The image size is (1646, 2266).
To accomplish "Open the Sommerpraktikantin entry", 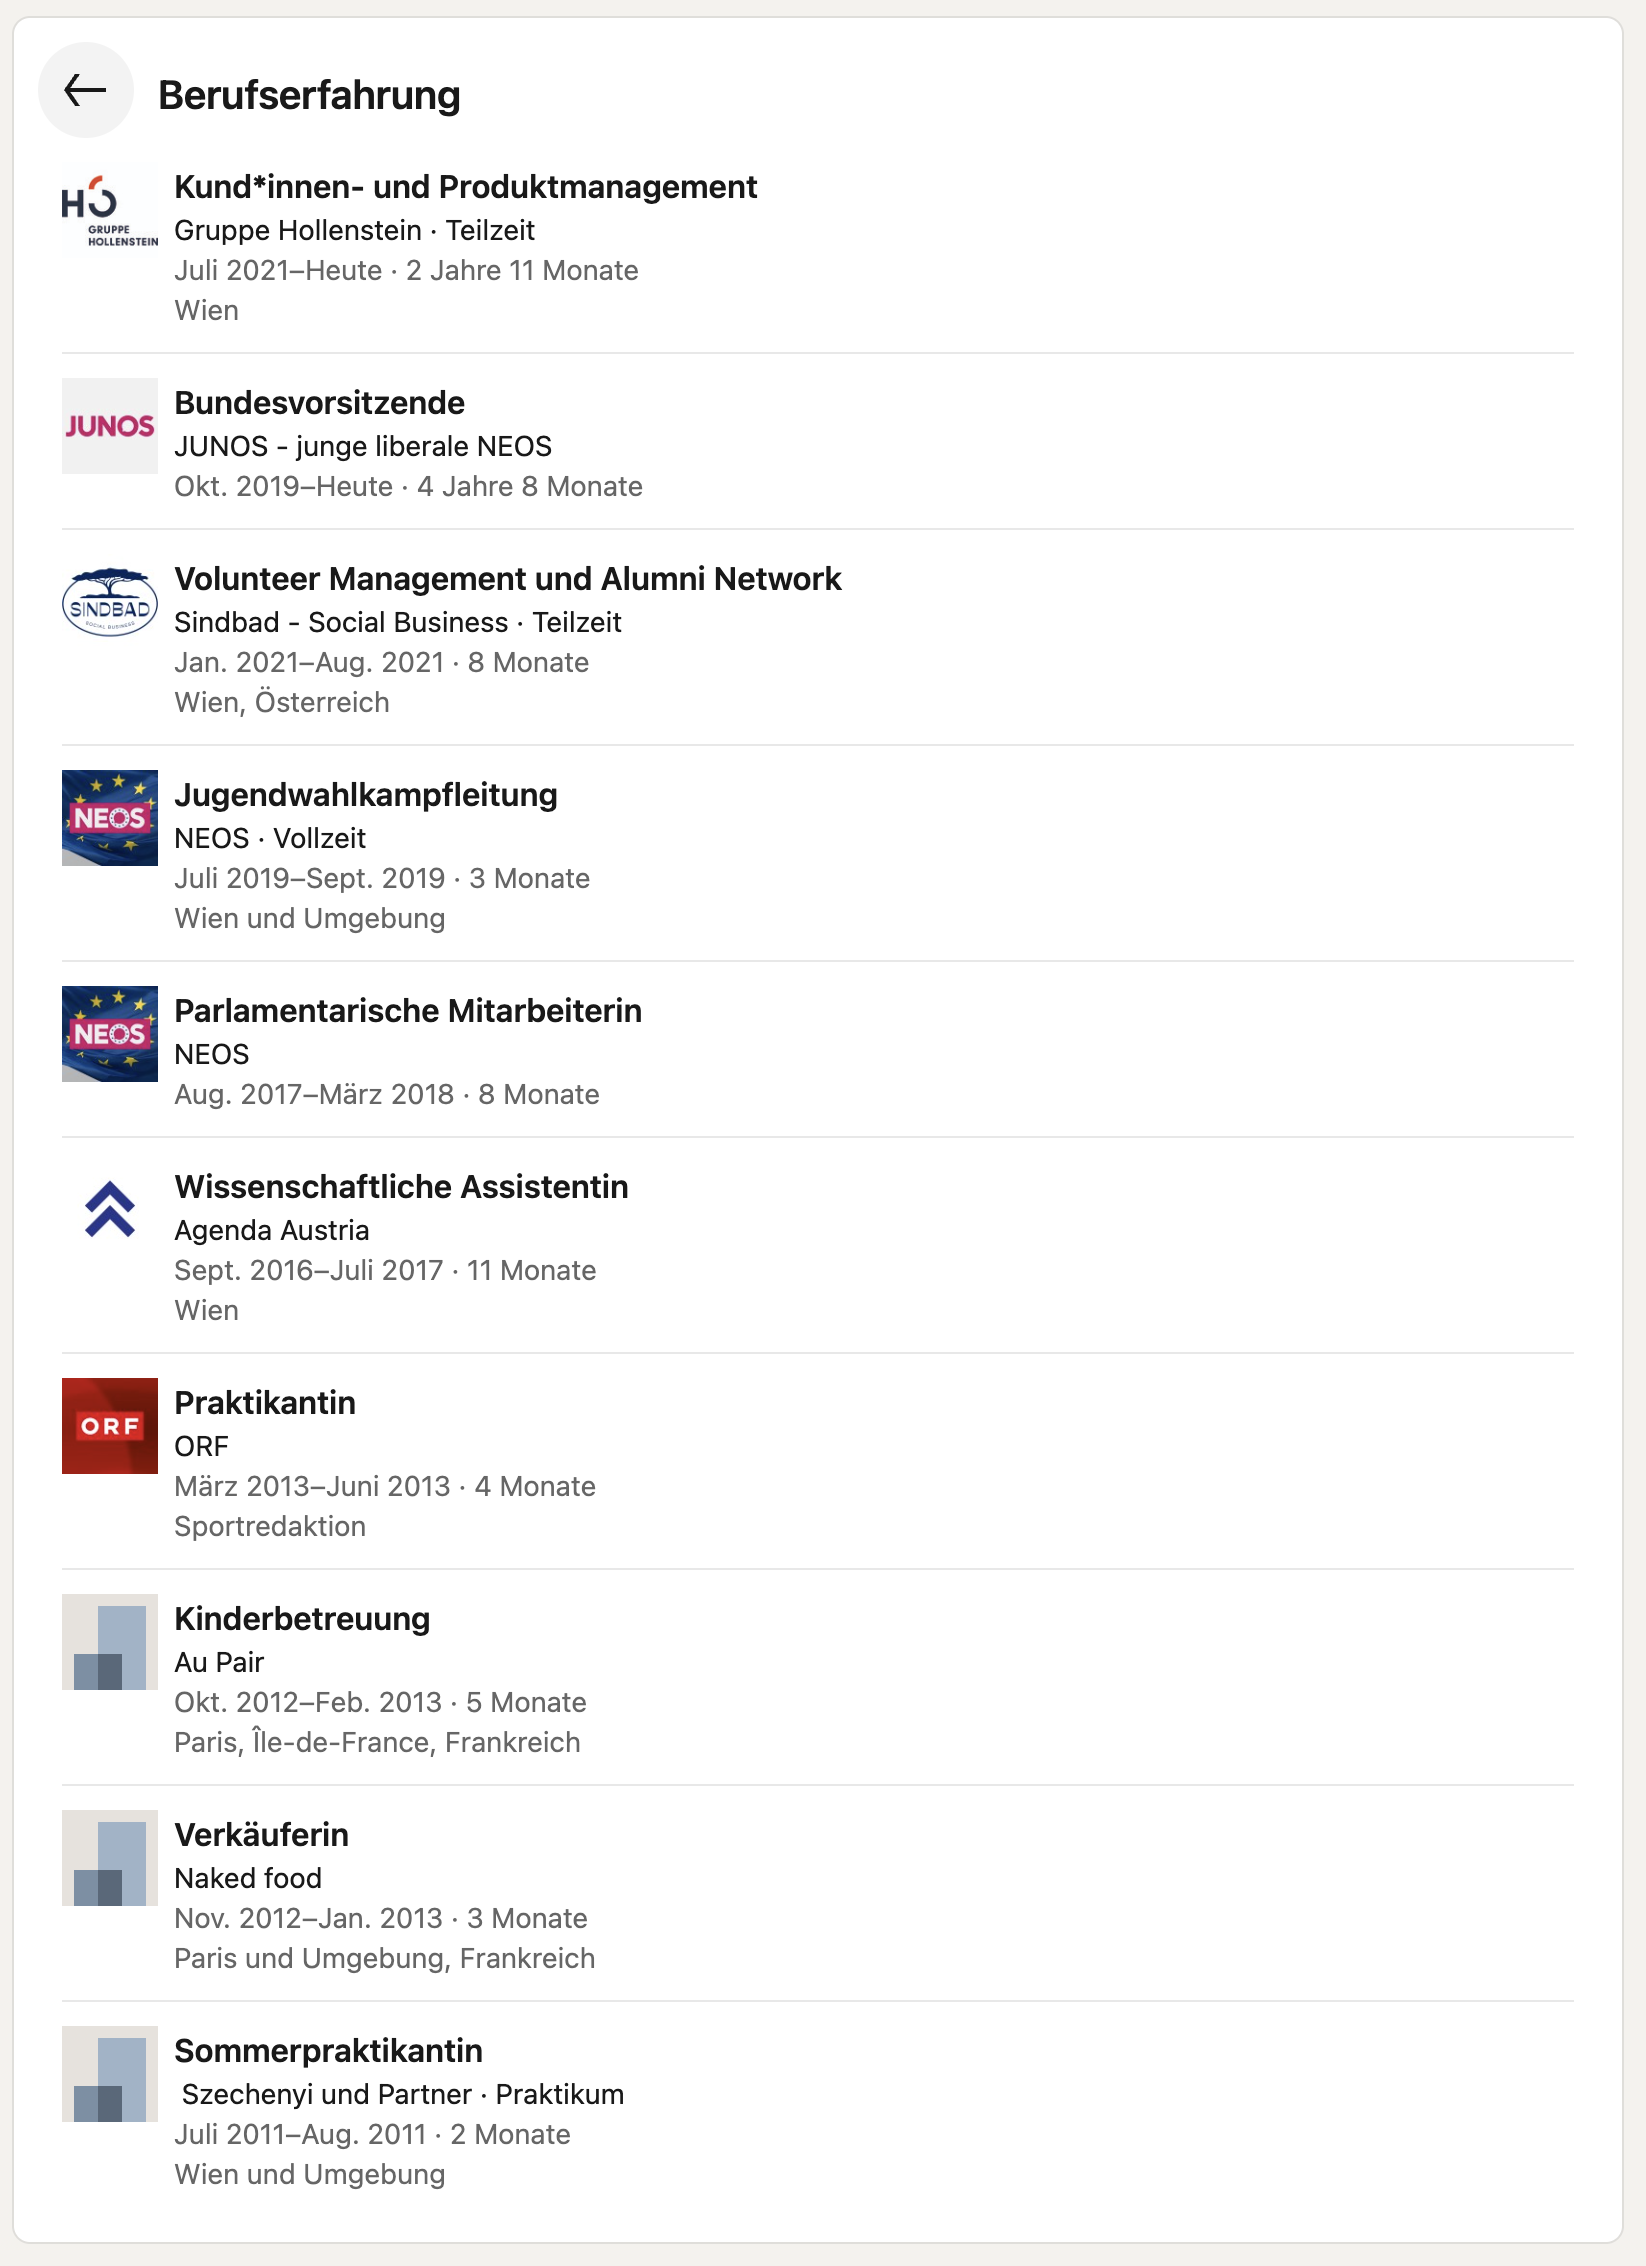I will (329, 2051).
